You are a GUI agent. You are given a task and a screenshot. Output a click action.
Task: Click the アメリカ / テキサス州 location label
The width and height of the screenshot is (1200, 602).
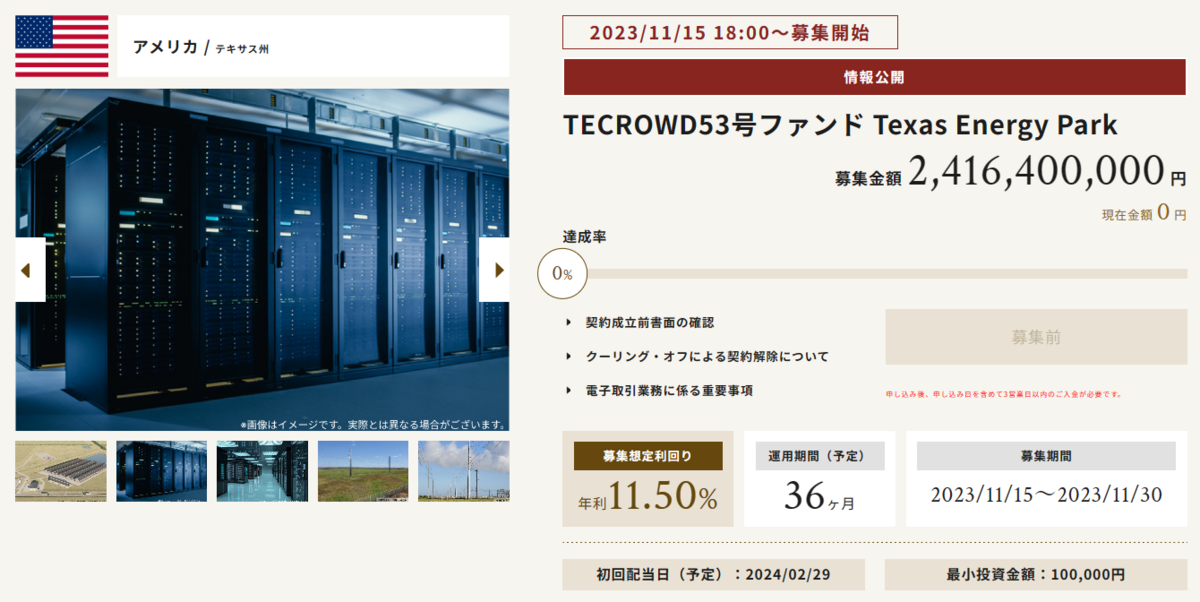[x=201, y=47]
